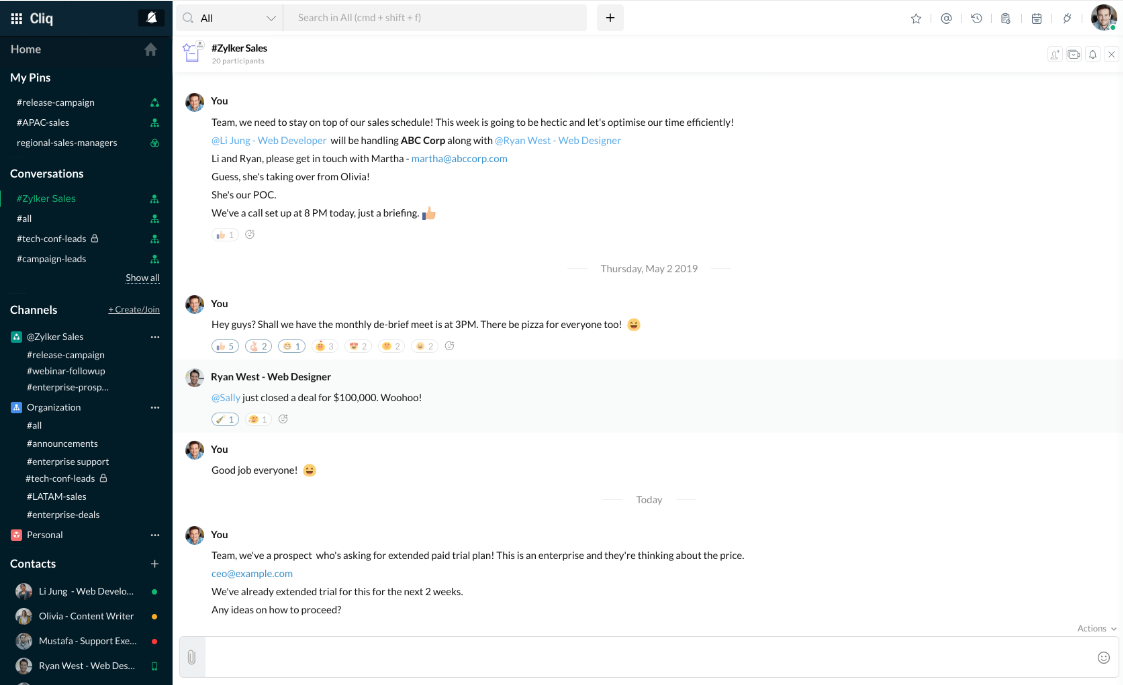
Task: Open martha@abccorp.com email link
Action: [x=459, y=159]
